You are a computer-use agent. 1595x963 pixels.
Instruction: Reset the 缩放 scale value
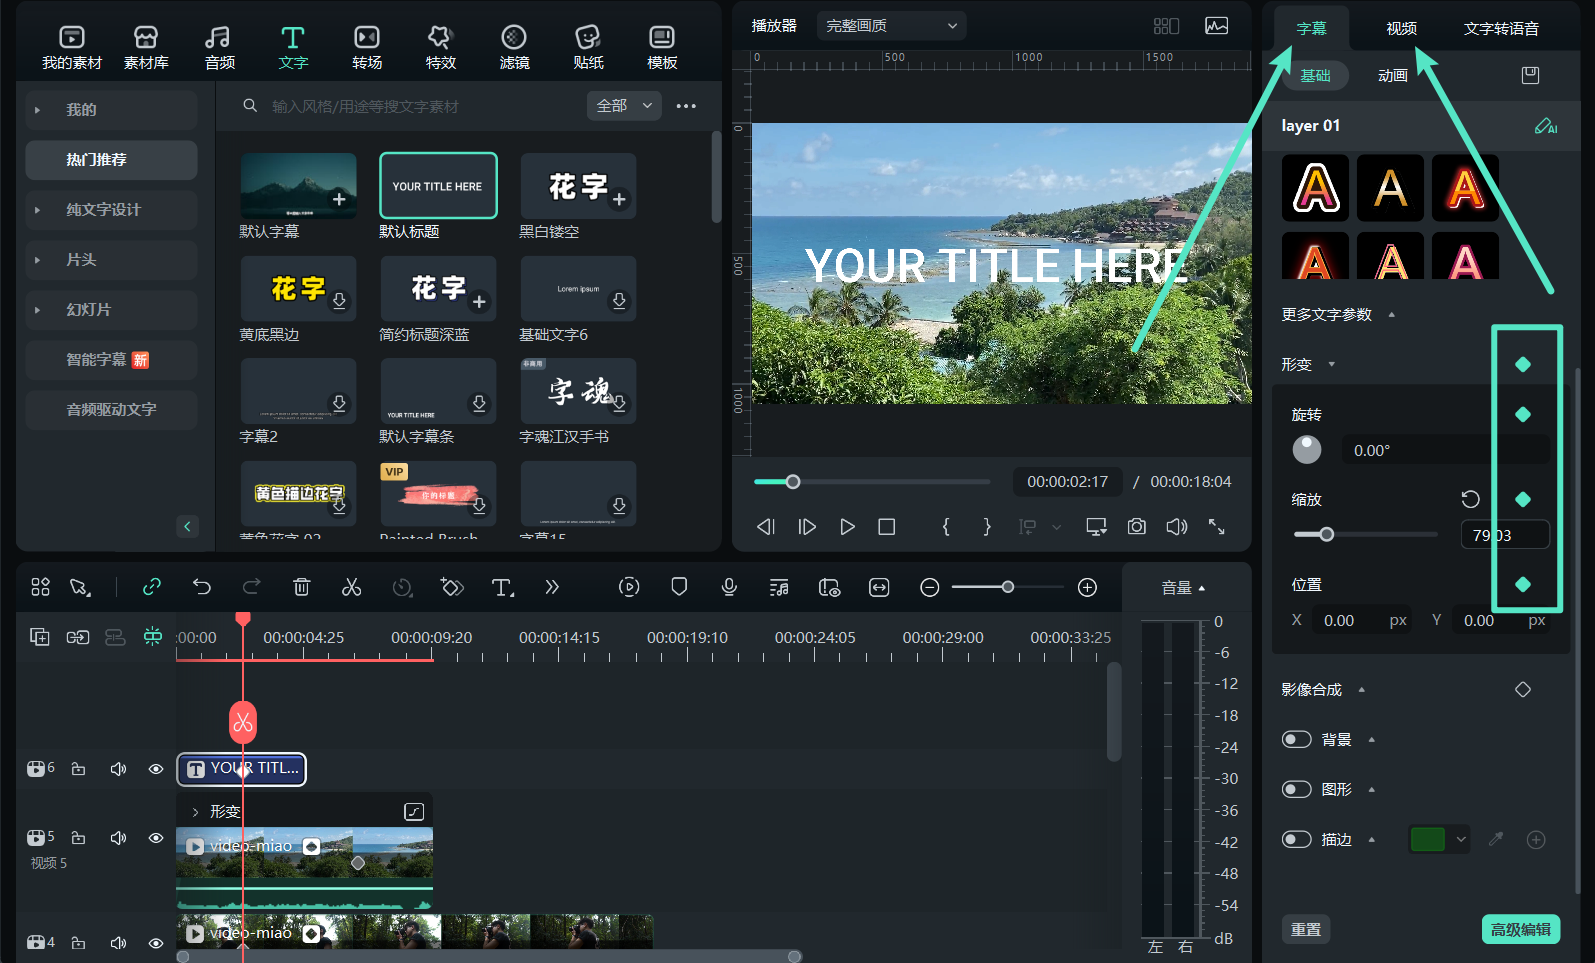coord(1470,500)
